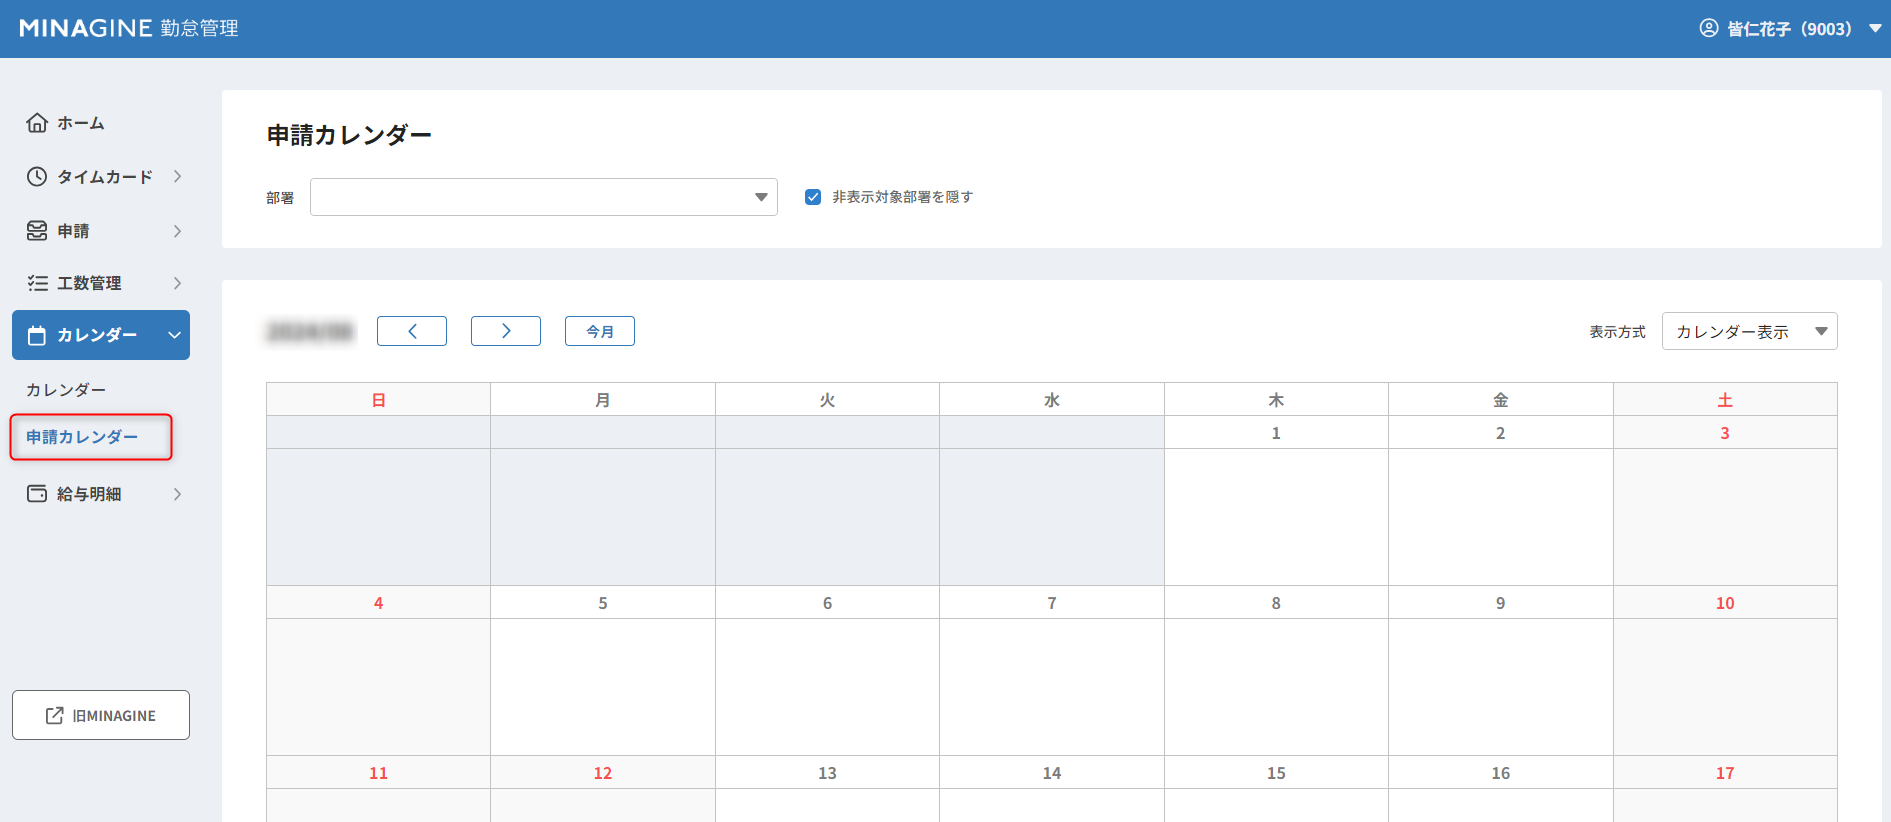Click the 旧MINAGINE button

[x=101, y=715]
